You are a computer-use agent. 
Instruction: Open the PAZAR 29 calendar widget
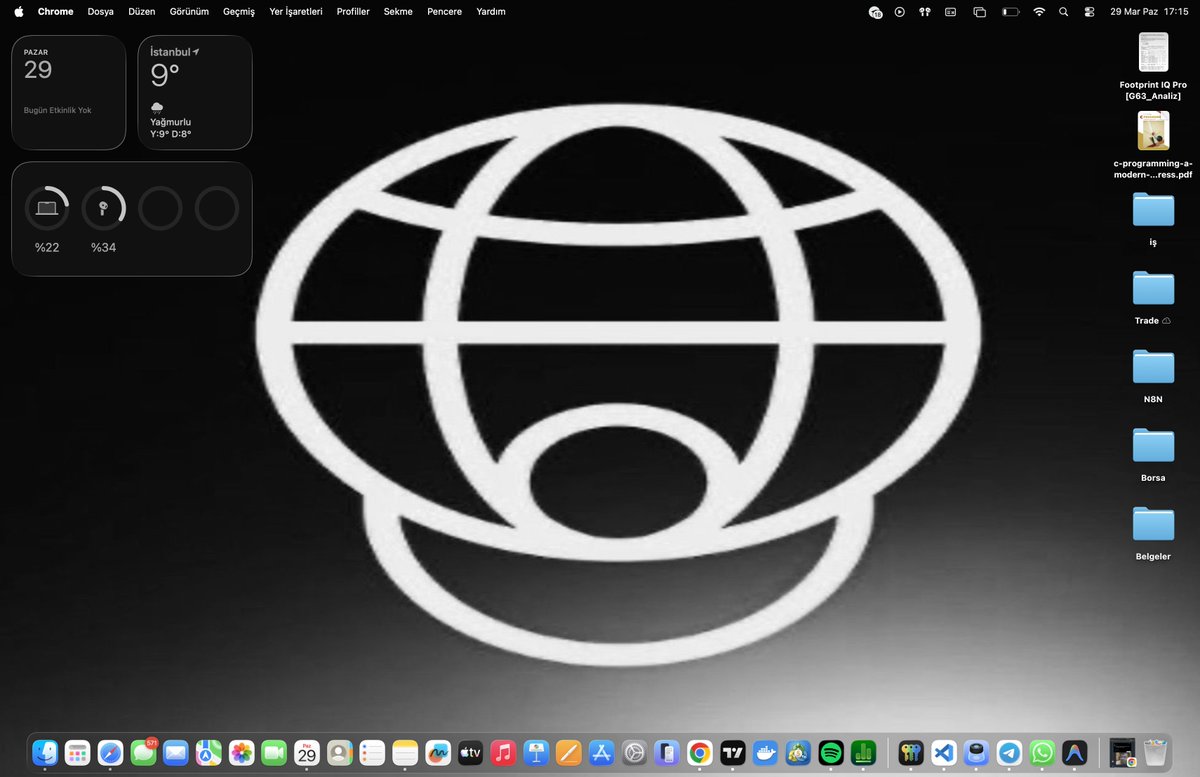69,93
